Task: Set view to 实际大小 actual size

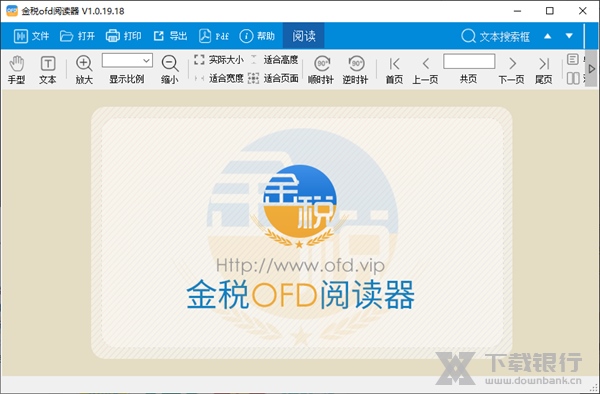Action: (218, 60)
